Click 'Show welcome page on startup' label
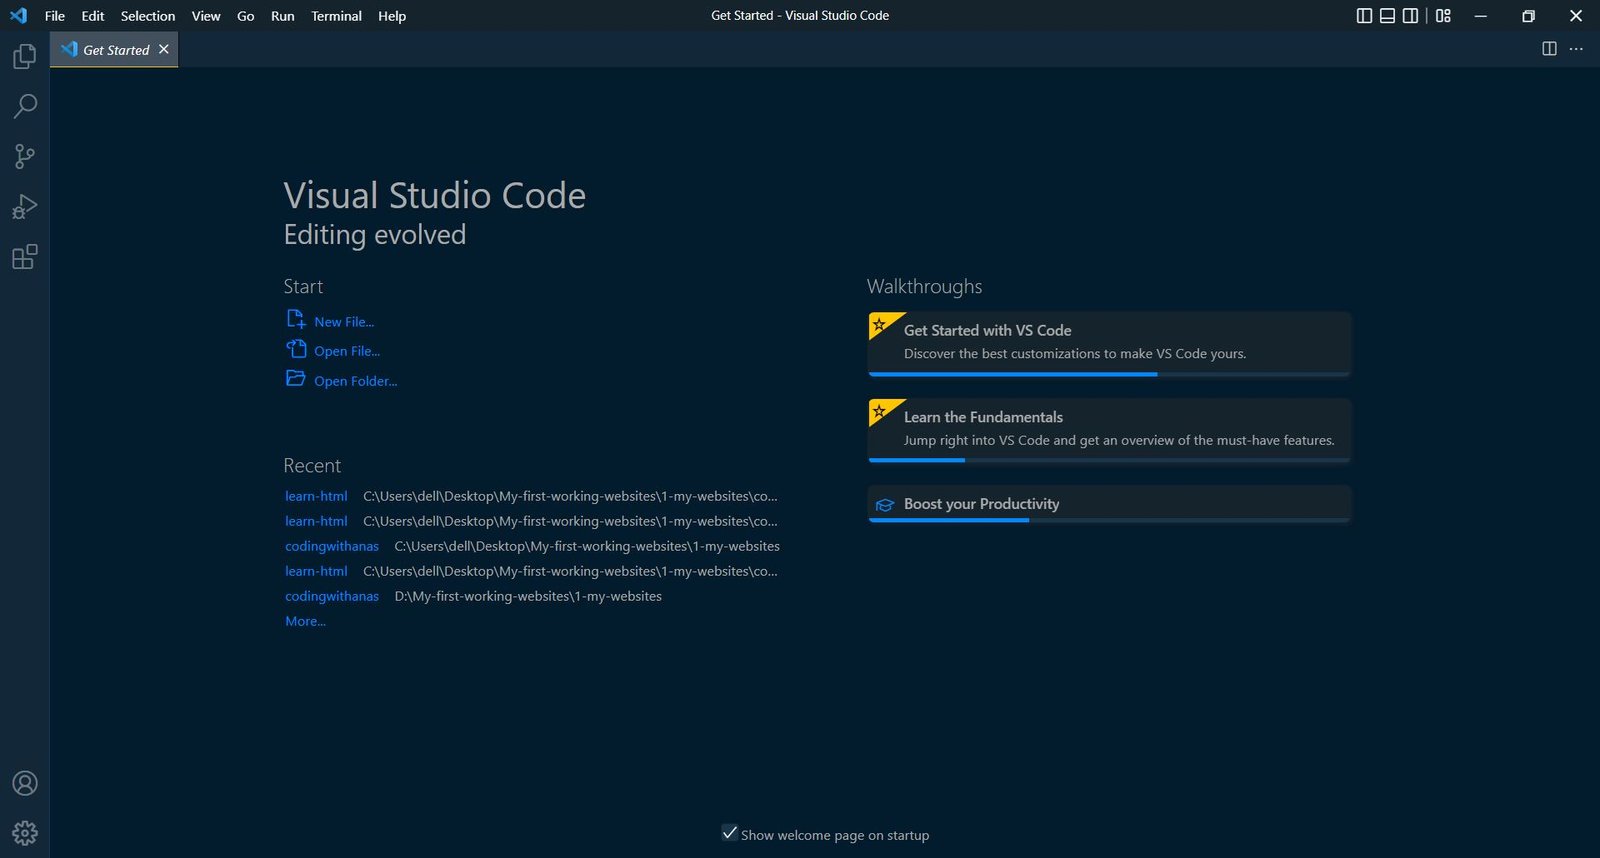1600x858 pixels. [x=835, y=835]
